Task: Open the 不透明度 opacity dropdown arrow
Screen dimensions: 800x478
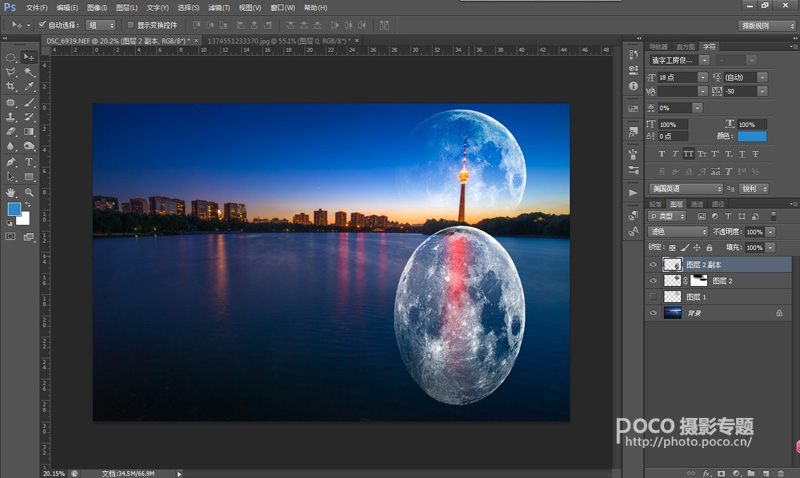Action: 770,232
